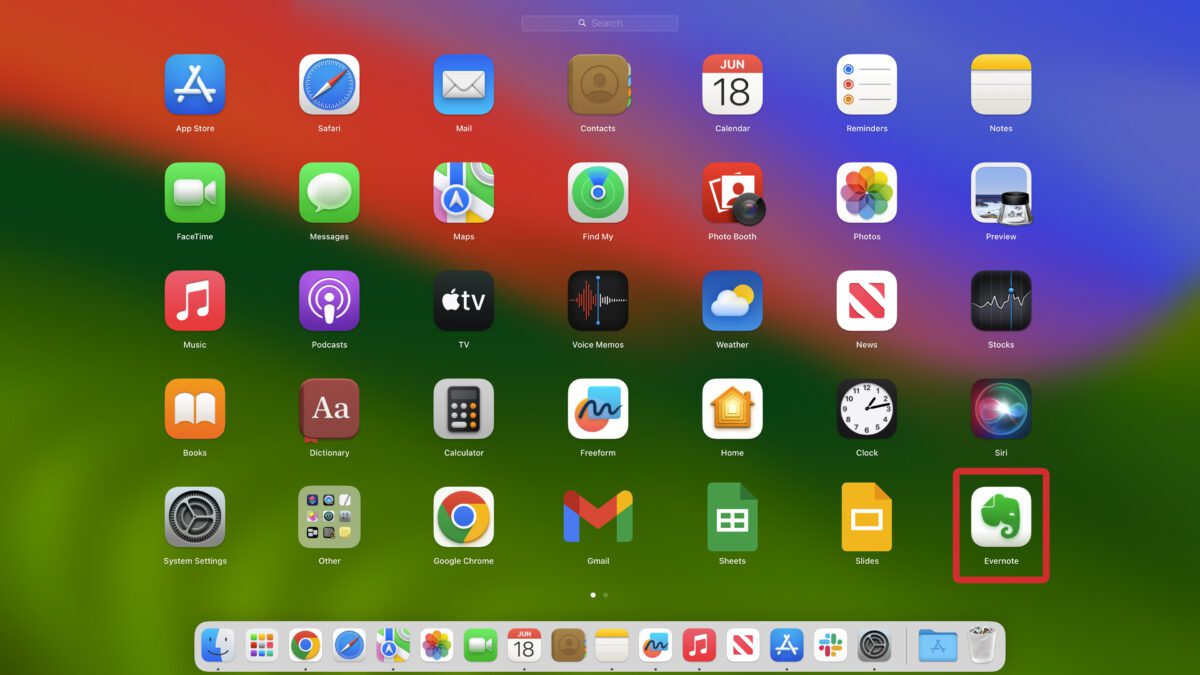Open the Stocks app
This screenshot has height=675, width=1200.
point(1000,301)
